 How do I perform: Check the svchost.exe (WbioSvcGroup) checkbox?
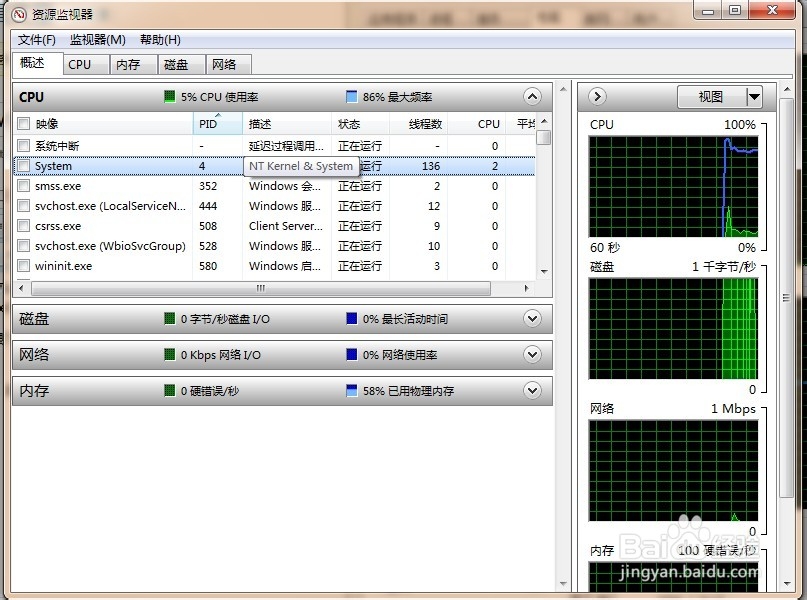[x=24, y=246]
